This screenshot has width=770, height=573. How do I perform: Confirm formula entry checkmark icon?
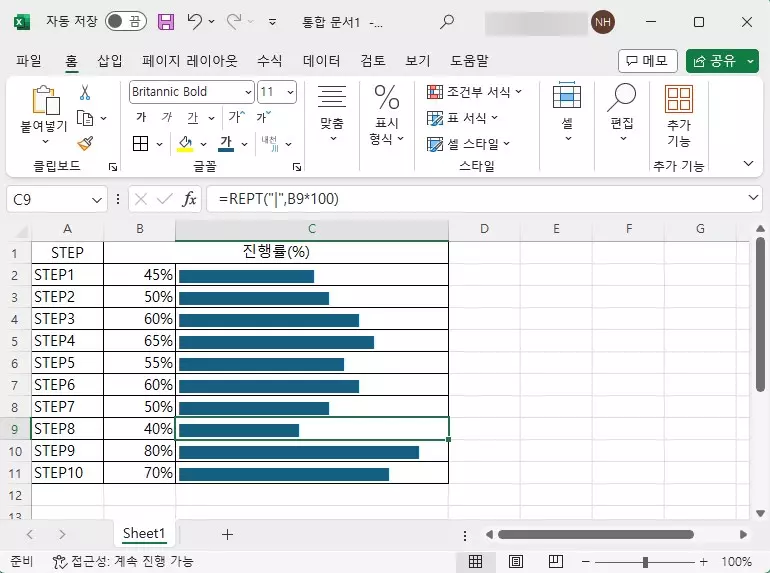(165, 199)
